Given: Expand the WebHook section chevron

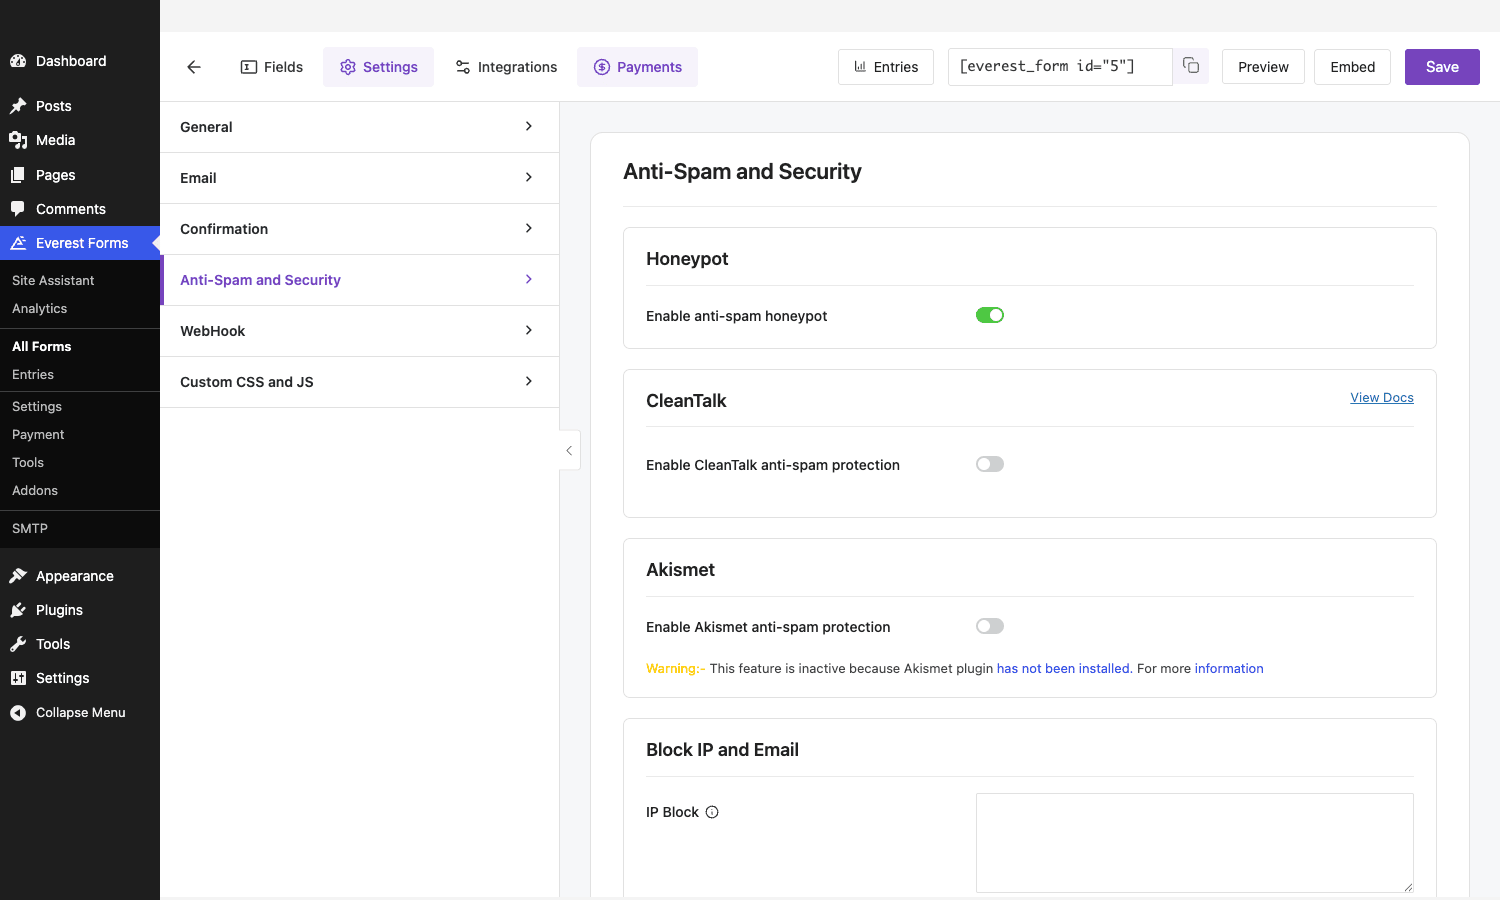Looking at the screenshot, I should point(529,330).
